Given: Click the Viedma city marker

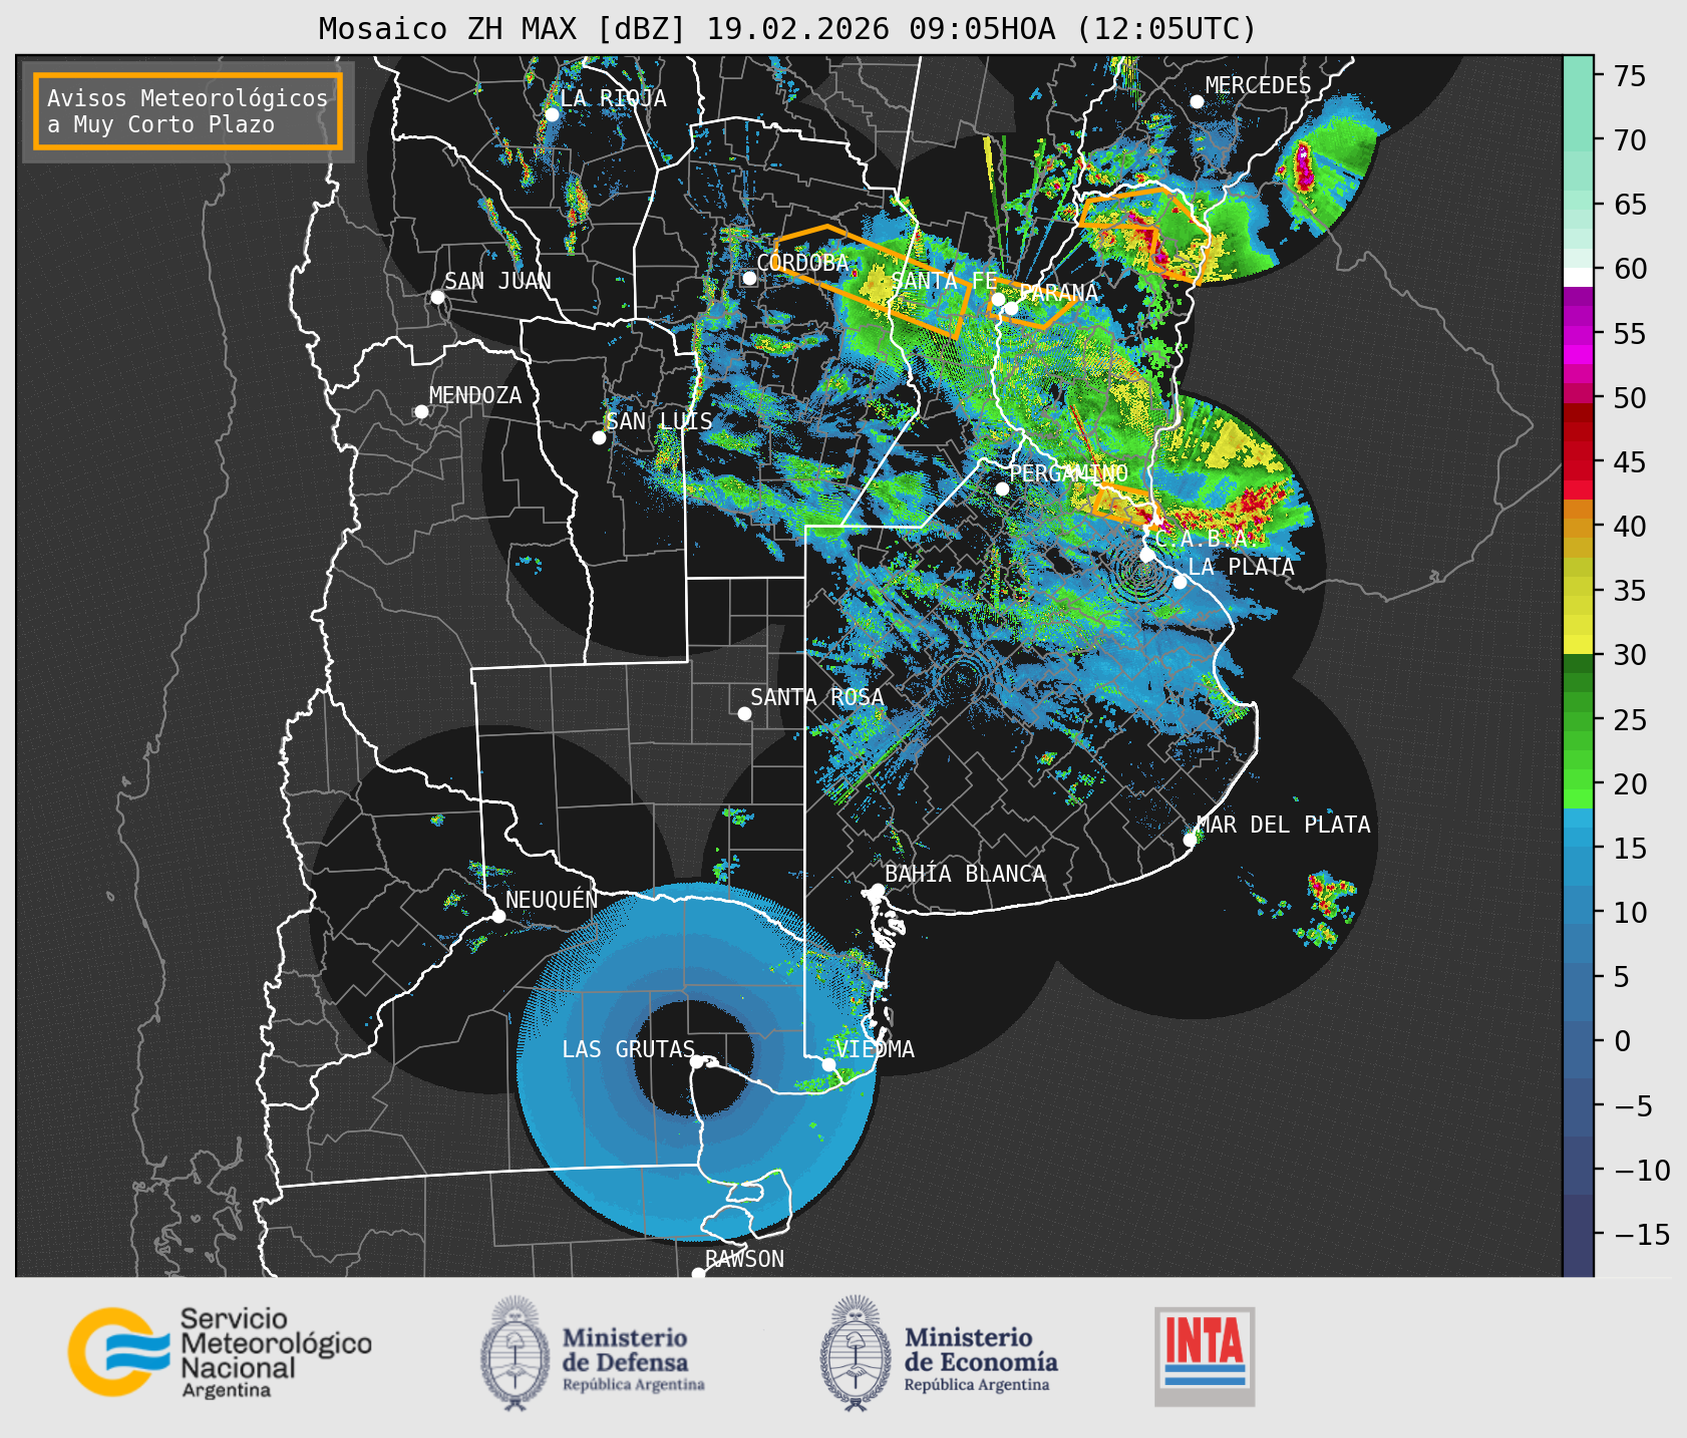Looking at the screenshot, I should 828,1064.
